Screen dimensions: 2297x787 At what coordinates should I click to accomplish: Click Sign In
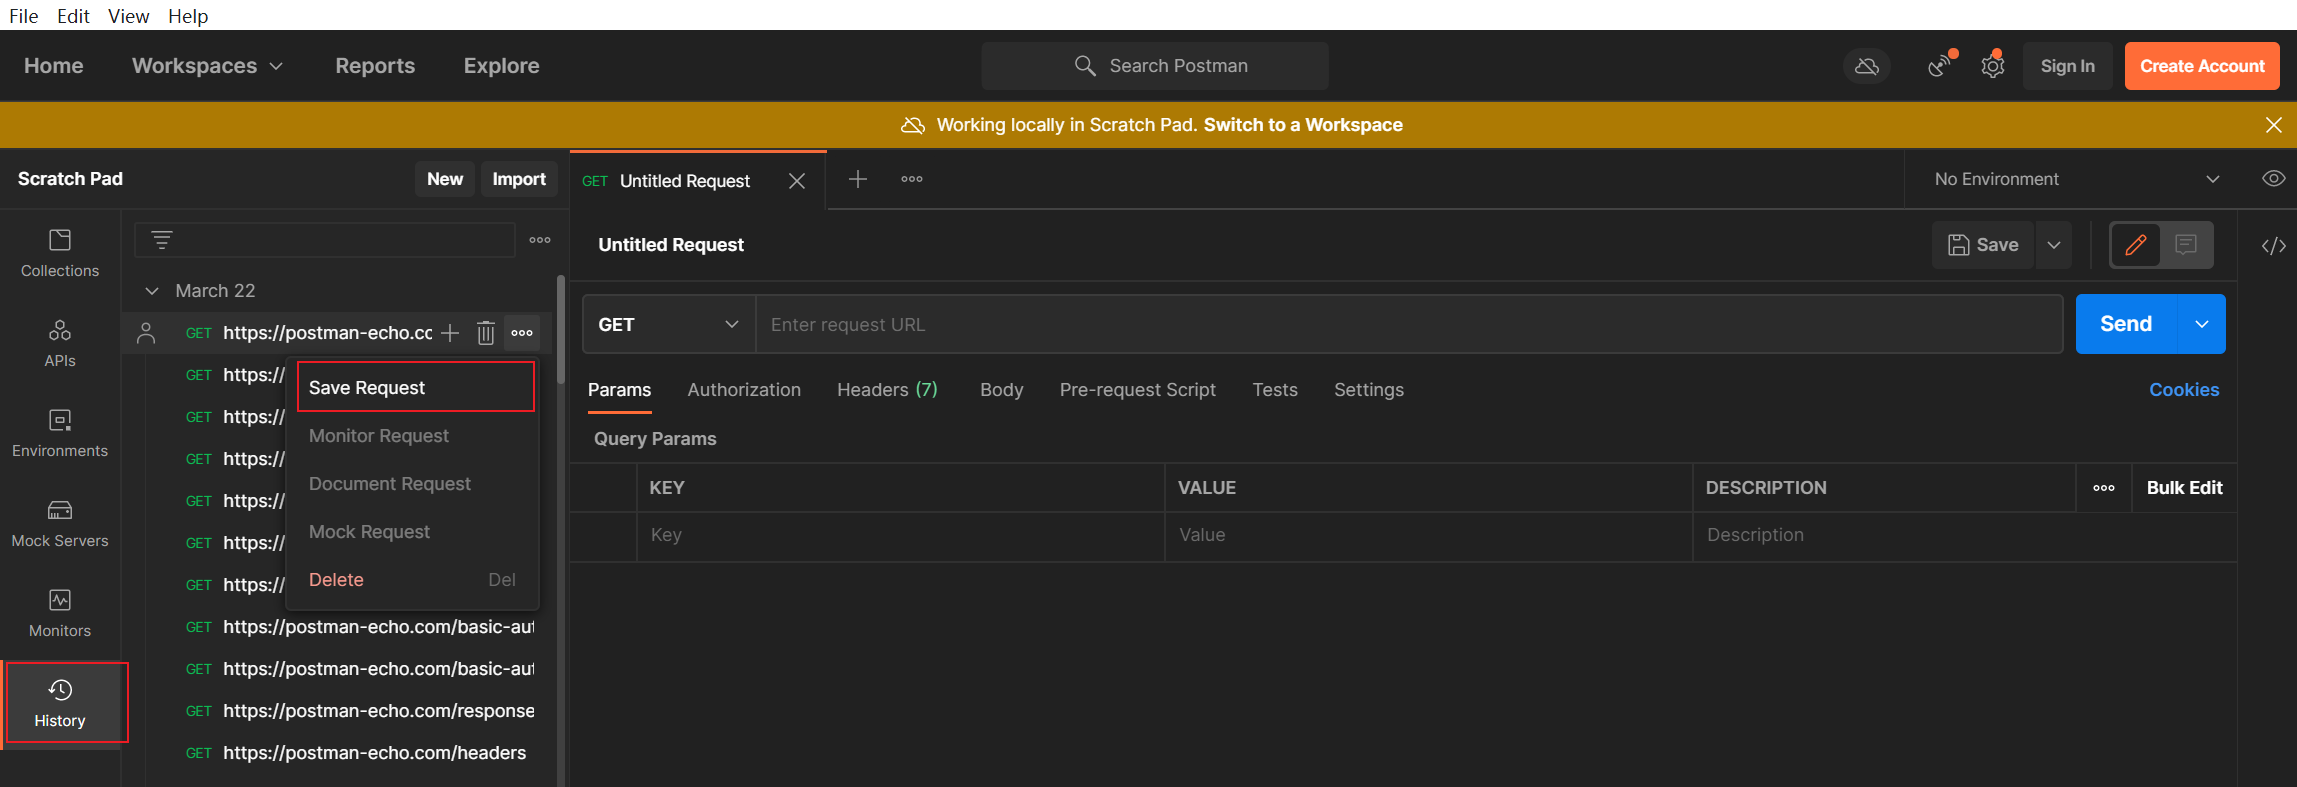point(2067,66)
